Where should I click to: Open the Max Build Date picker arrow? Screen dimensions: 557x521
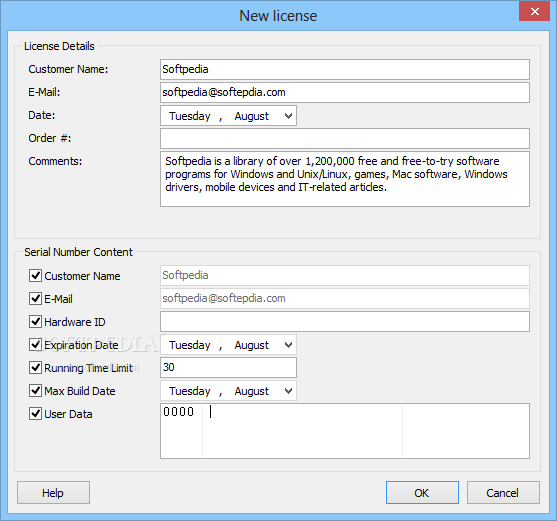pyautogui.click(x=288, y=391)
